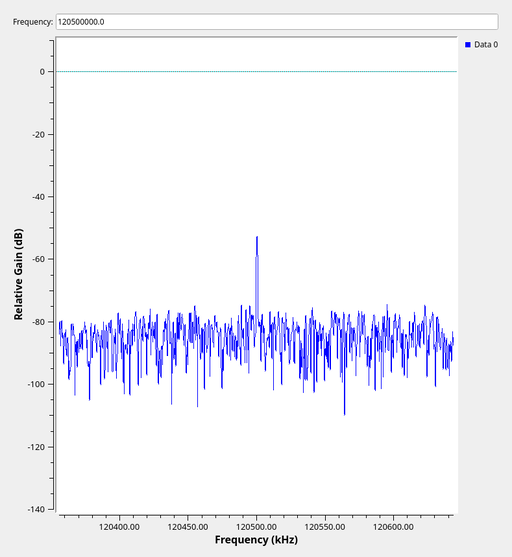
Task: Click the signal peak at 120500 kHz
Action: click(x=257, y=237)
